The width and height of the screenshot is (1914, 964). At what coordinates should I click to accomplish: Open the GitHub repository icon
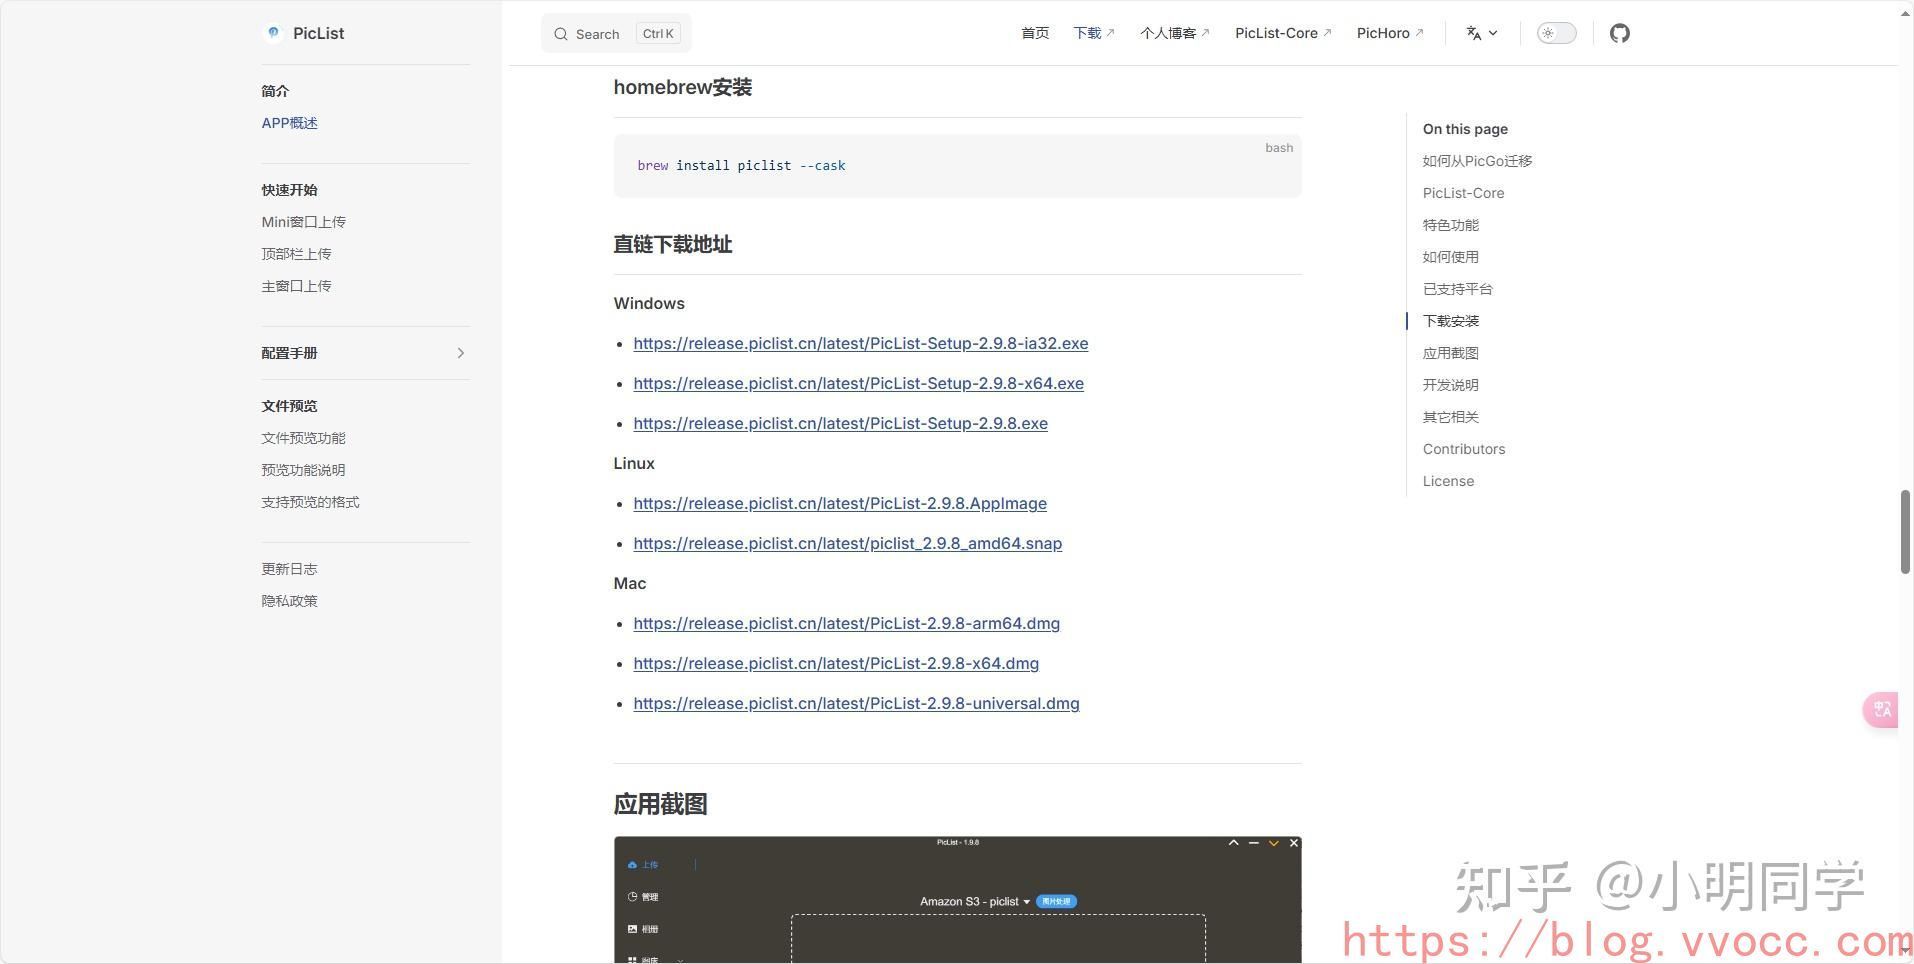(1619, 33)
